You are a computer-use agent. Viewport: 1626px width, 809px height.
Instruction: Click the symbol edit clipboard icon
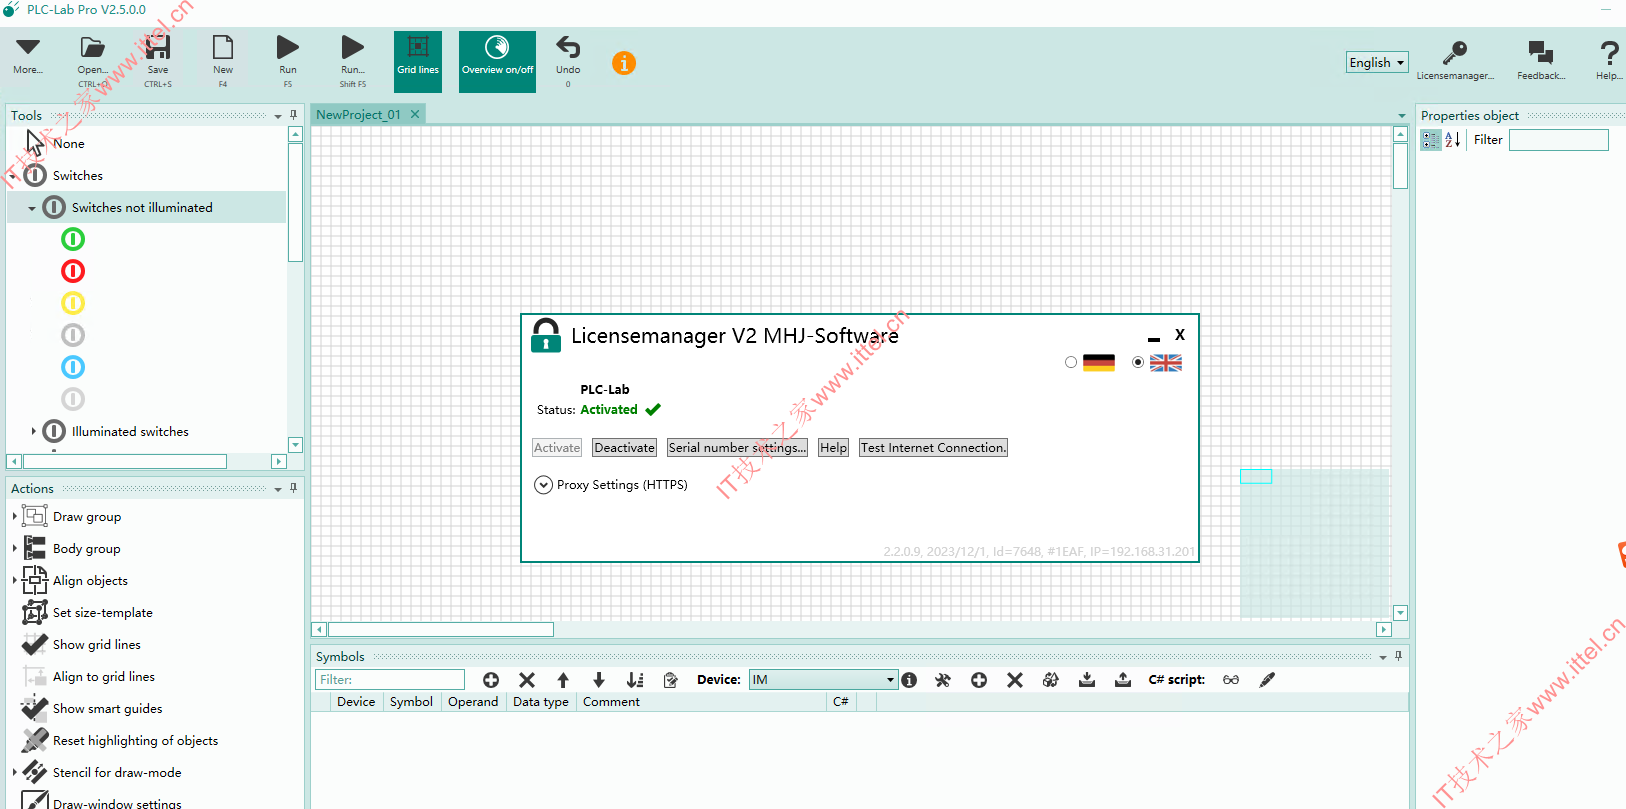pos(671,680)
